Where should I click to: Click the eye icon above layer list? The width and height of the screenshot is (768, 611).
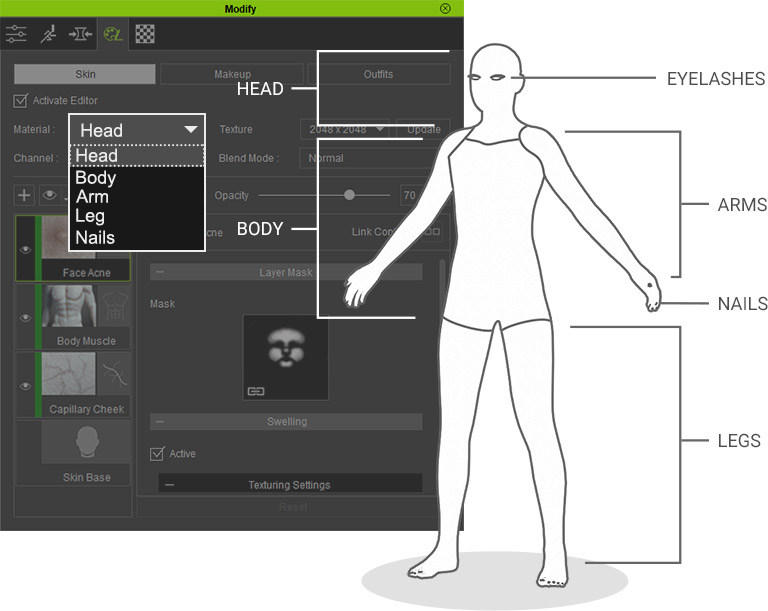point(49,195)
